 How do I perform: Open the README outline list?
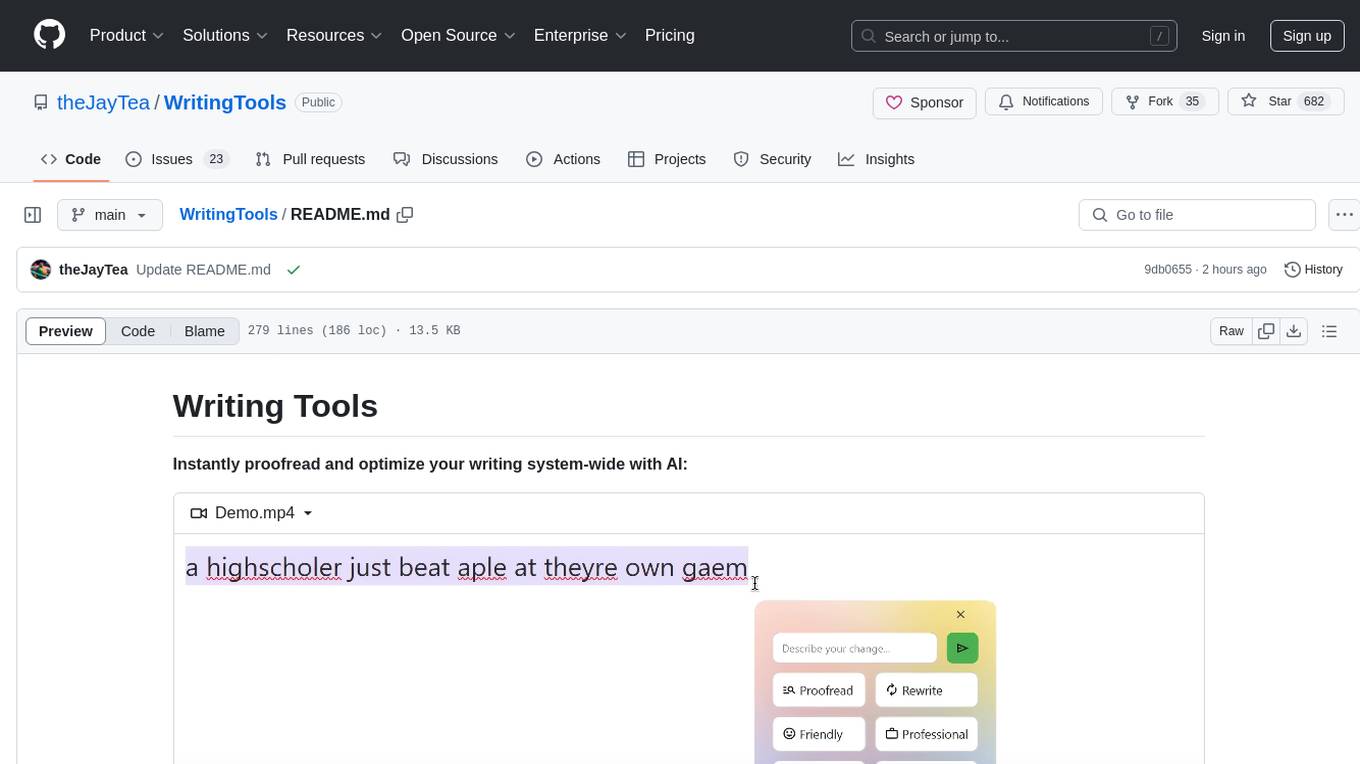(x=1329, y=331)
